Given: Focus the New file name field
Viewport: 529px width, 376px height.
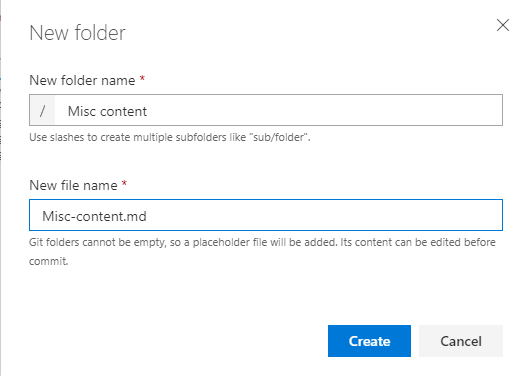Looking at the screenshot, I should [x=266, y=215].
